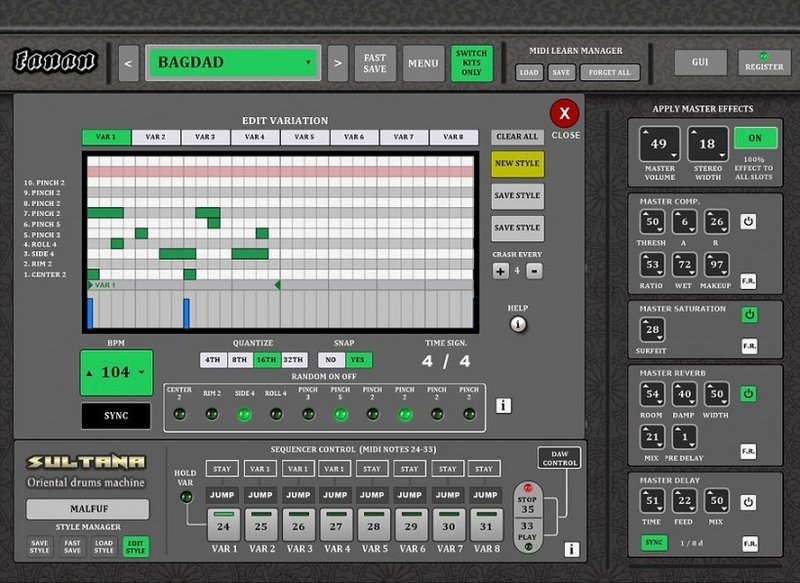Click Forget All in MIDI Learn Manager
The image size is (800, 583).
coord(609,72)
